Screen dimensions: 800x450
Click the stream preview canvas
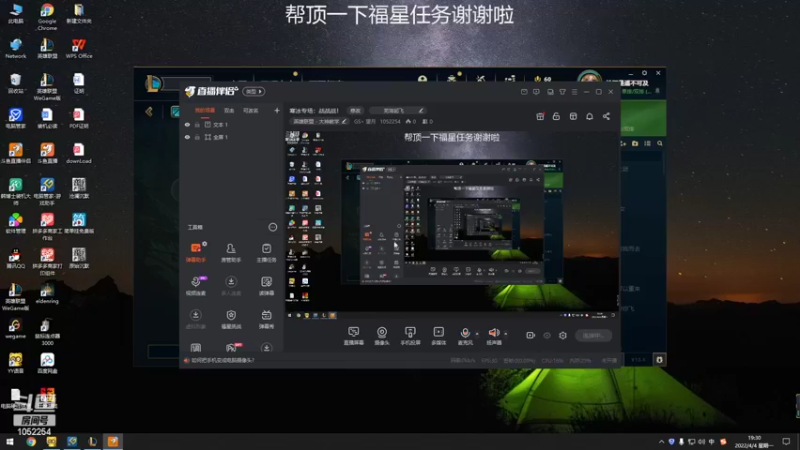pyautogui.click(x=451, y=225)
